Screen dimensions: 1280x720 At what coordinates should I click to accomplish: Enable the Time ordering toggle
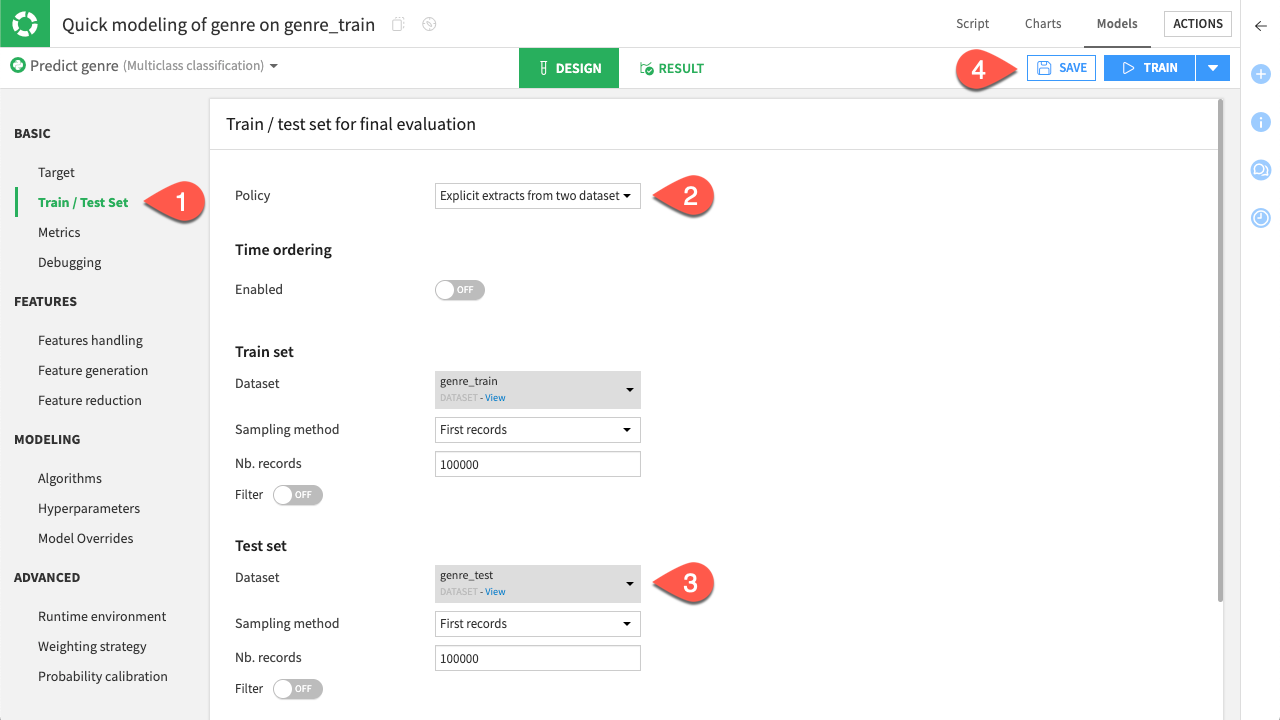[x=459, y=289]
